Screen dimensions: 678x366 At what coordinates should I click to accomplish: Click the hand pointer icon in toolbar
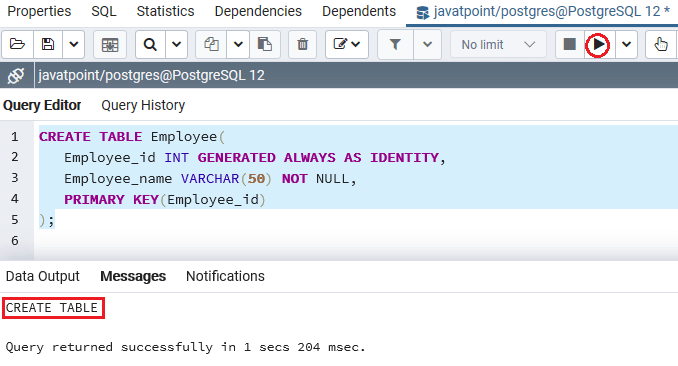coord(661,44)
